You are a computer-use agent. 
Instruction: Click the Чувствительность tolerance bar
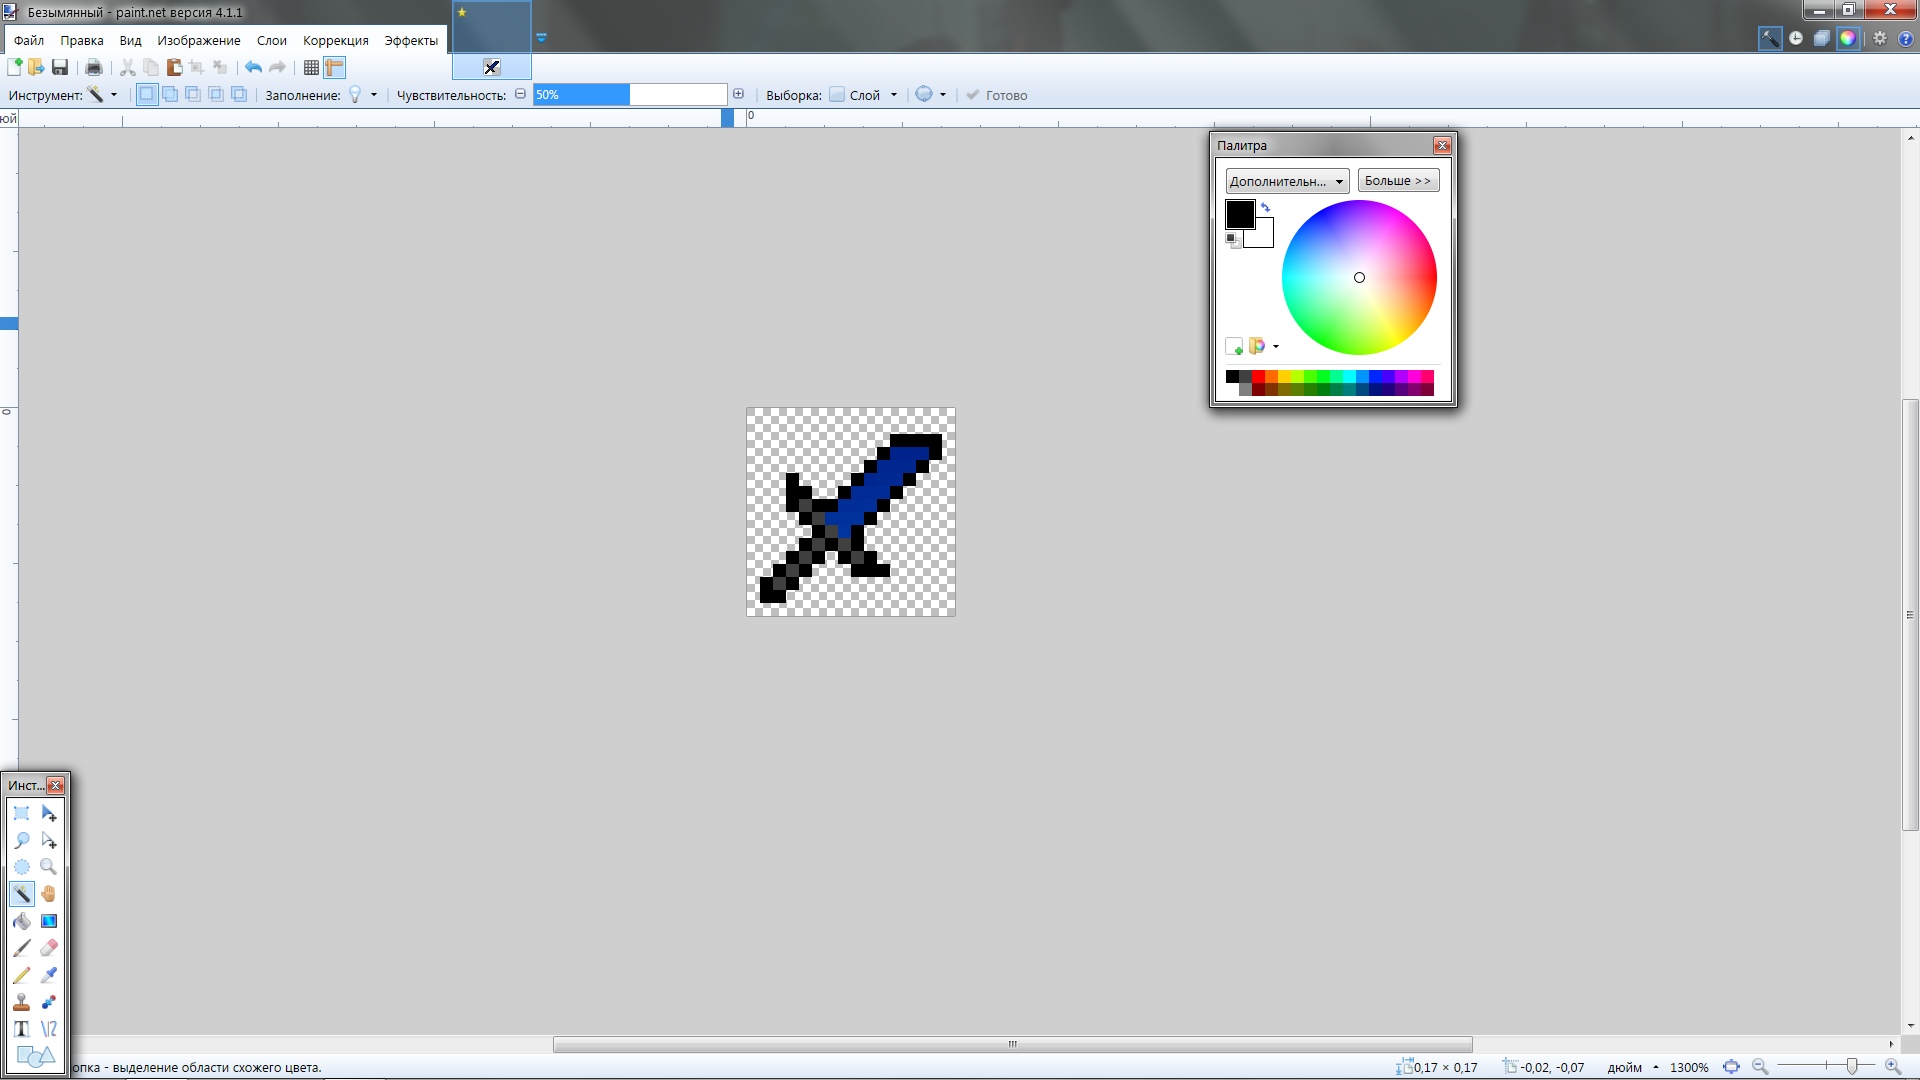630,95
